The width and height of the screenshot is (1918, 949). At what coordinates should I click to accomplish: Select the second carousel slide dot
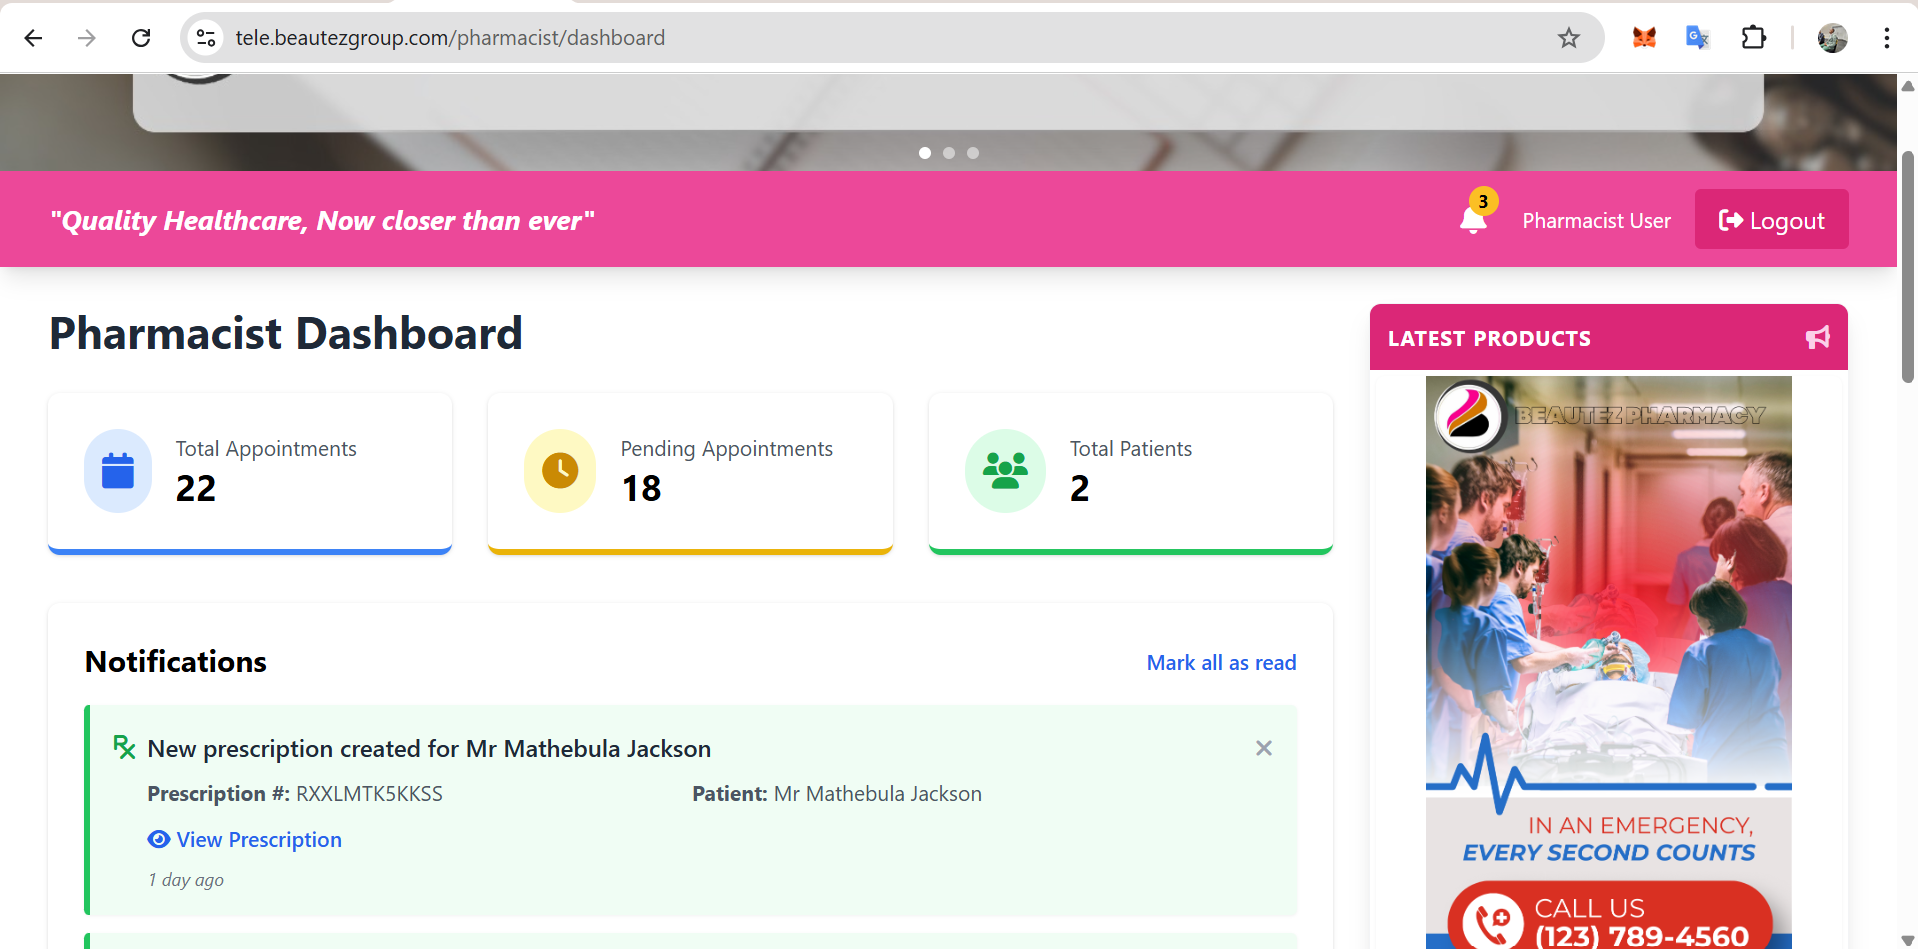tap(949, 153)
